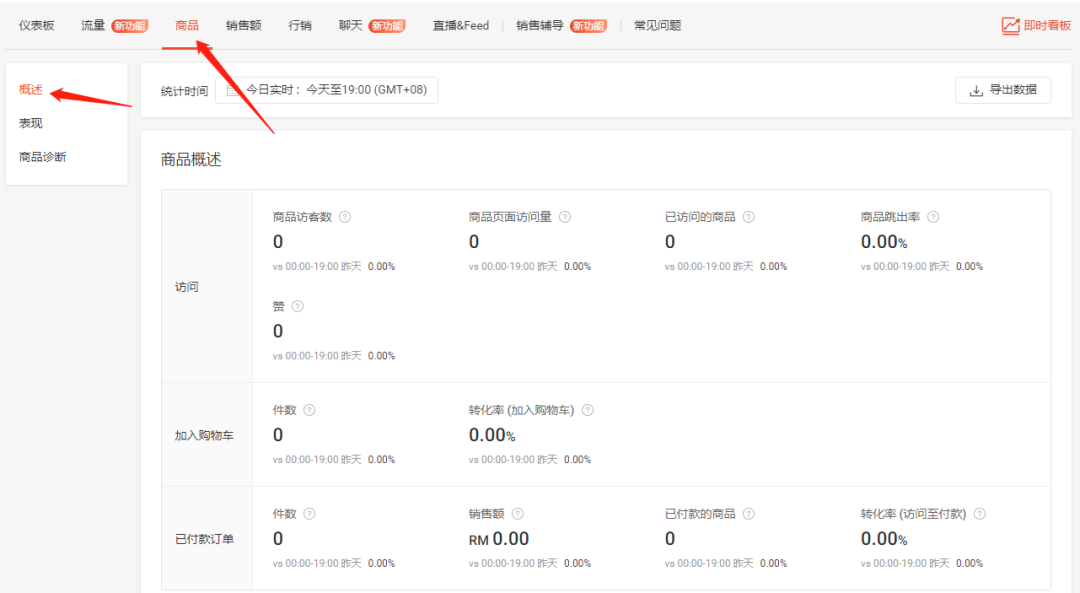Open help icon beside 商品页面访问量
Viewport: 1080px width, 593px height.
click(x=565, y=216)
